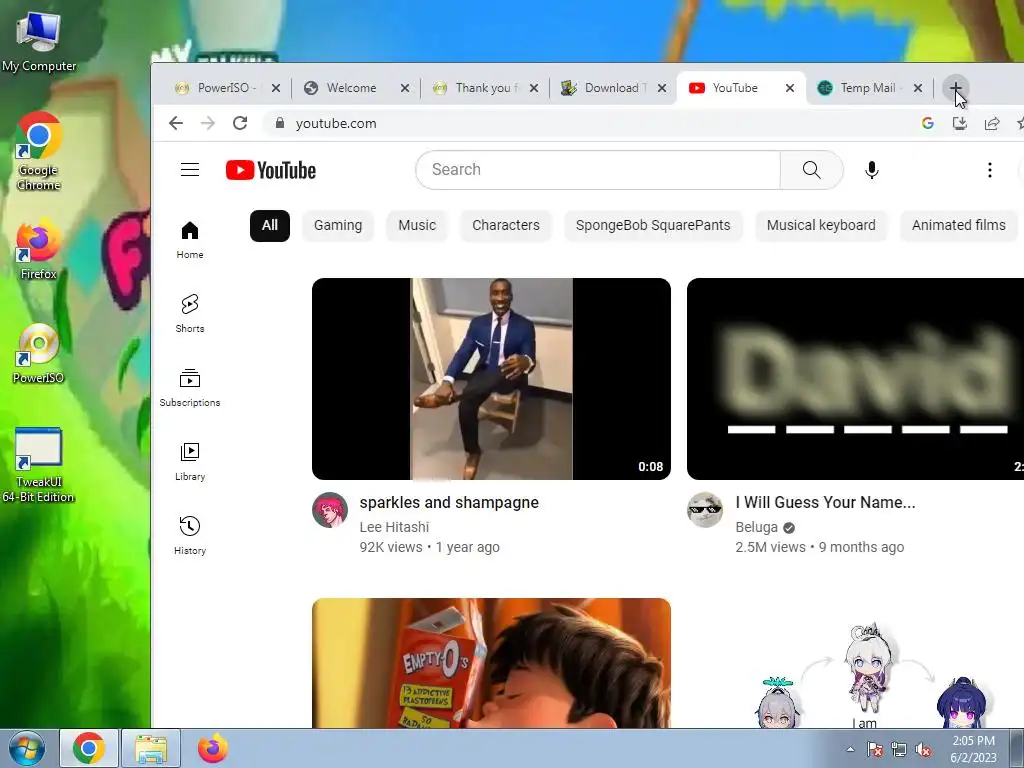
Task: Click the YouTube search field
Action: click(598, 170)
